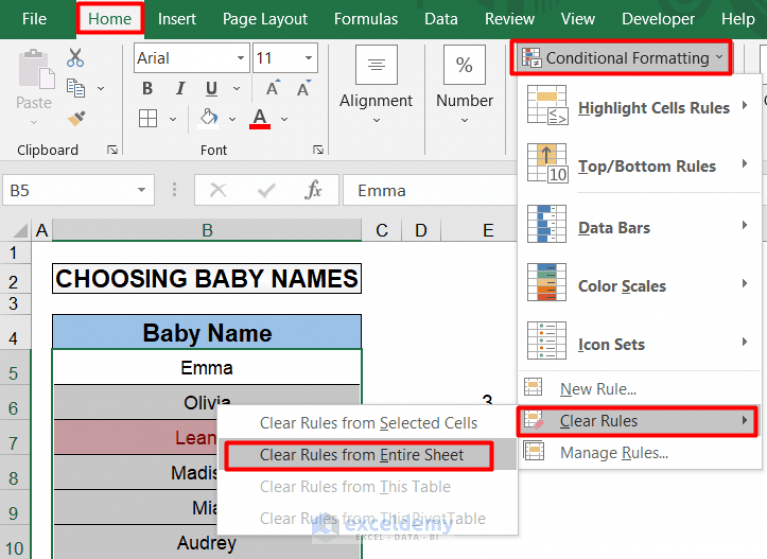Switch to the Review tab
Viewport: 767px width, 559px height.
tap(510, 19)
